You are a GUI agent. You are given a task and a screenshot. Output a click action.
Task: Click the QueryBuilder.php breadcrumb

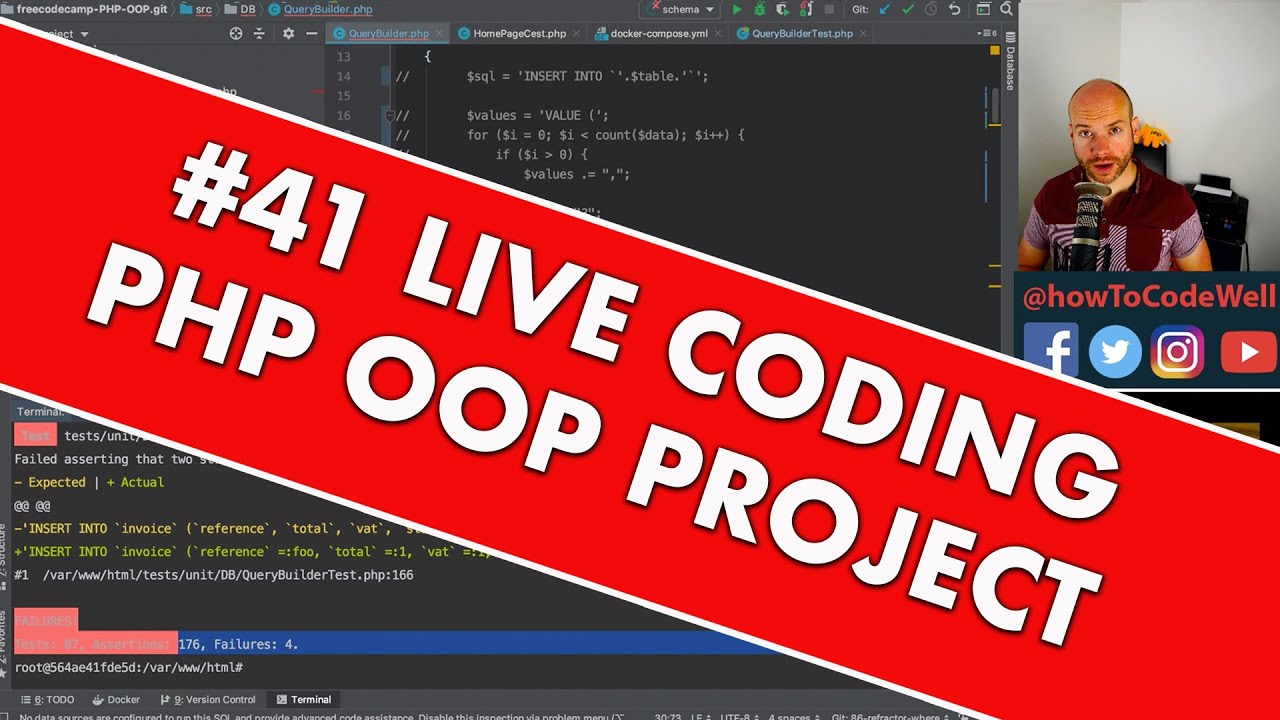click(x=320, y=9)
